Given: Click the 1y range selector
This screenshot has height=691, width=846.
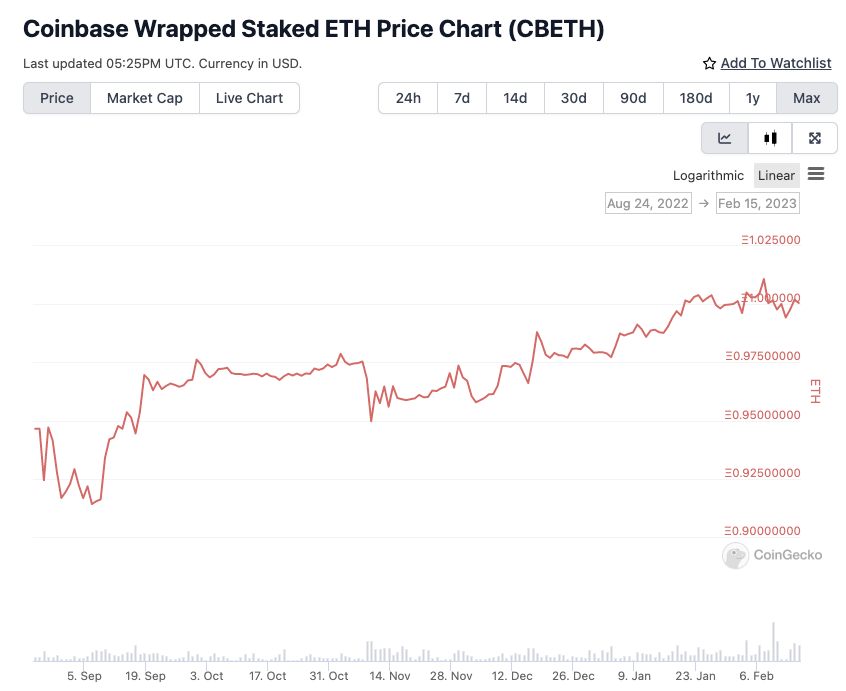Looking at the screenshot, I should tap(753, 98).
